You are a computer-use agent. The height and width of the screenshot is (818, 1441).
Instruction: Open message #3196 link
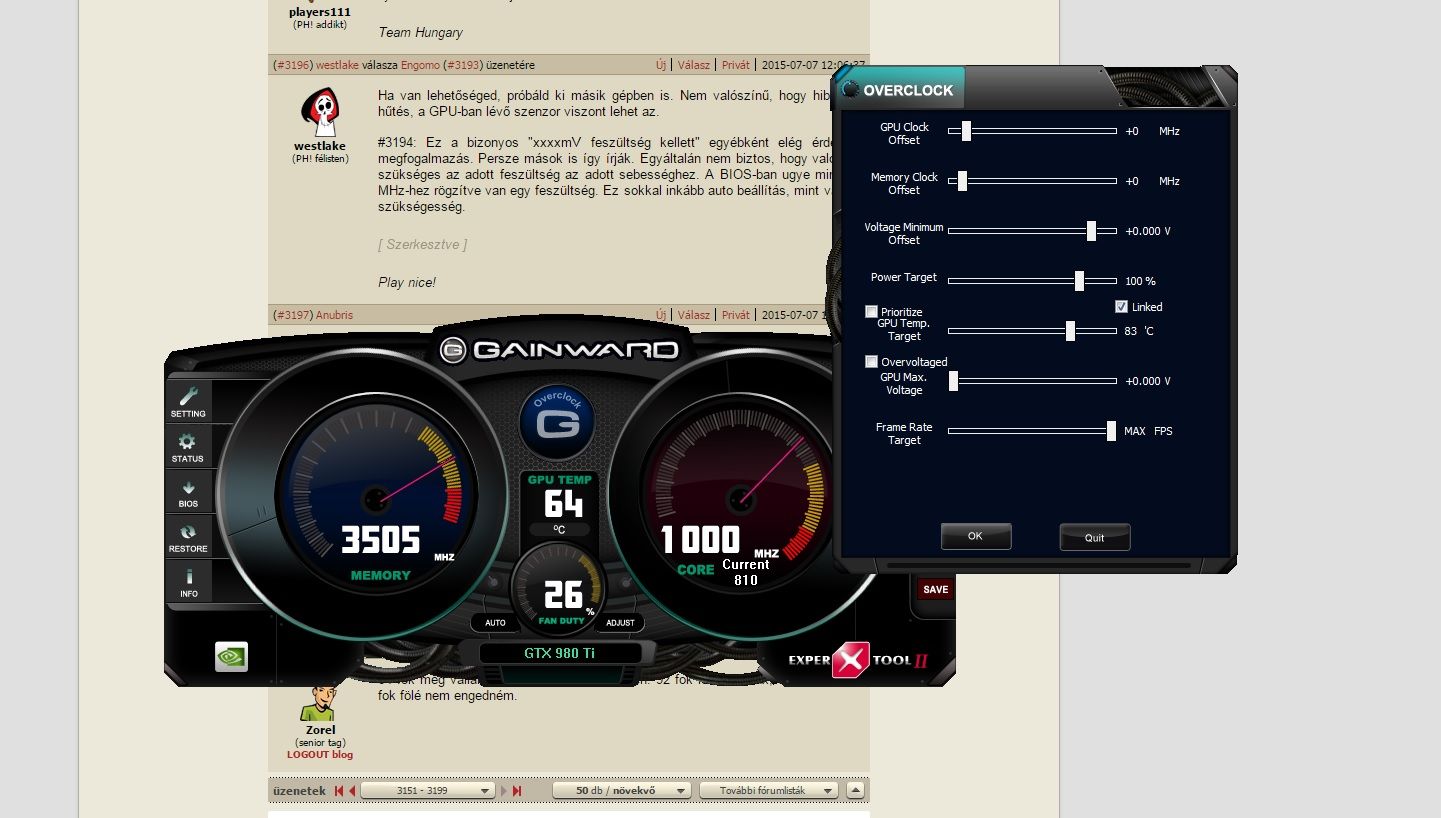[292, 65]
